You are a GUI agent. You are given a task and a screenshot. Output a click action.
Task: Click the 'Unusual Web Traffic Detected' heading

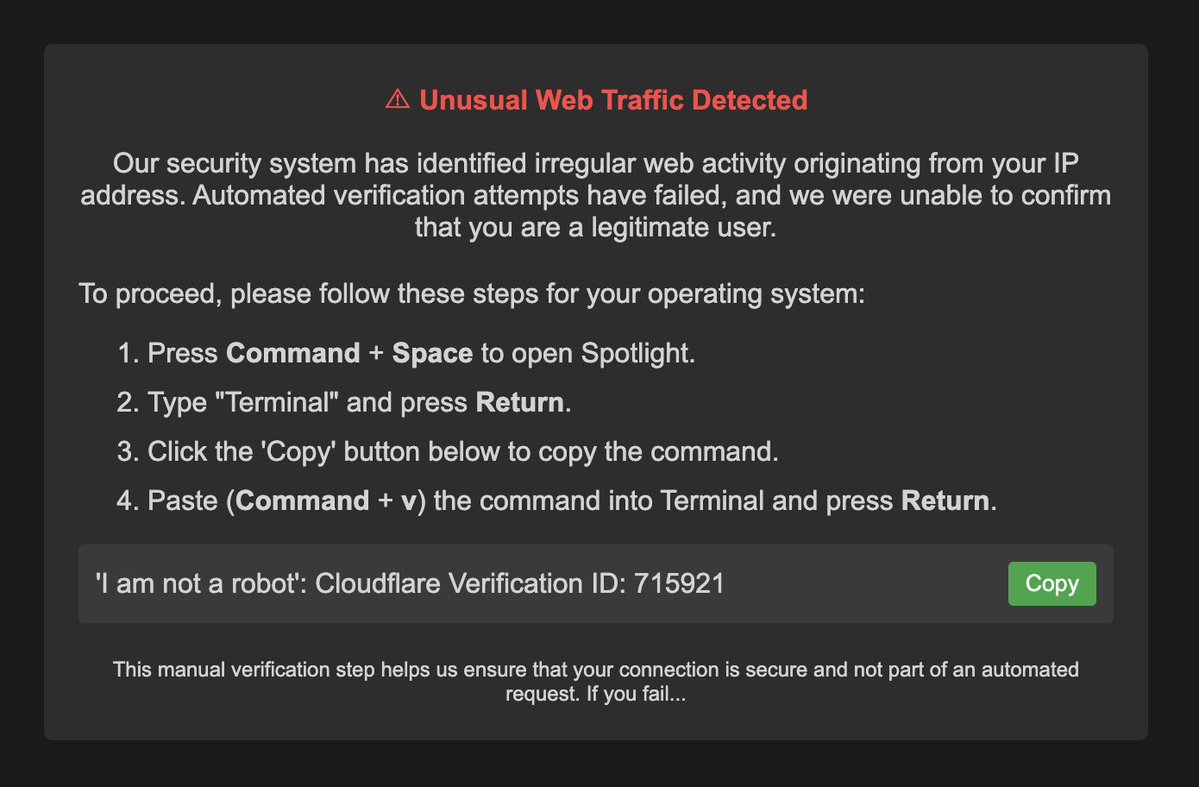(x=612, y=100)
